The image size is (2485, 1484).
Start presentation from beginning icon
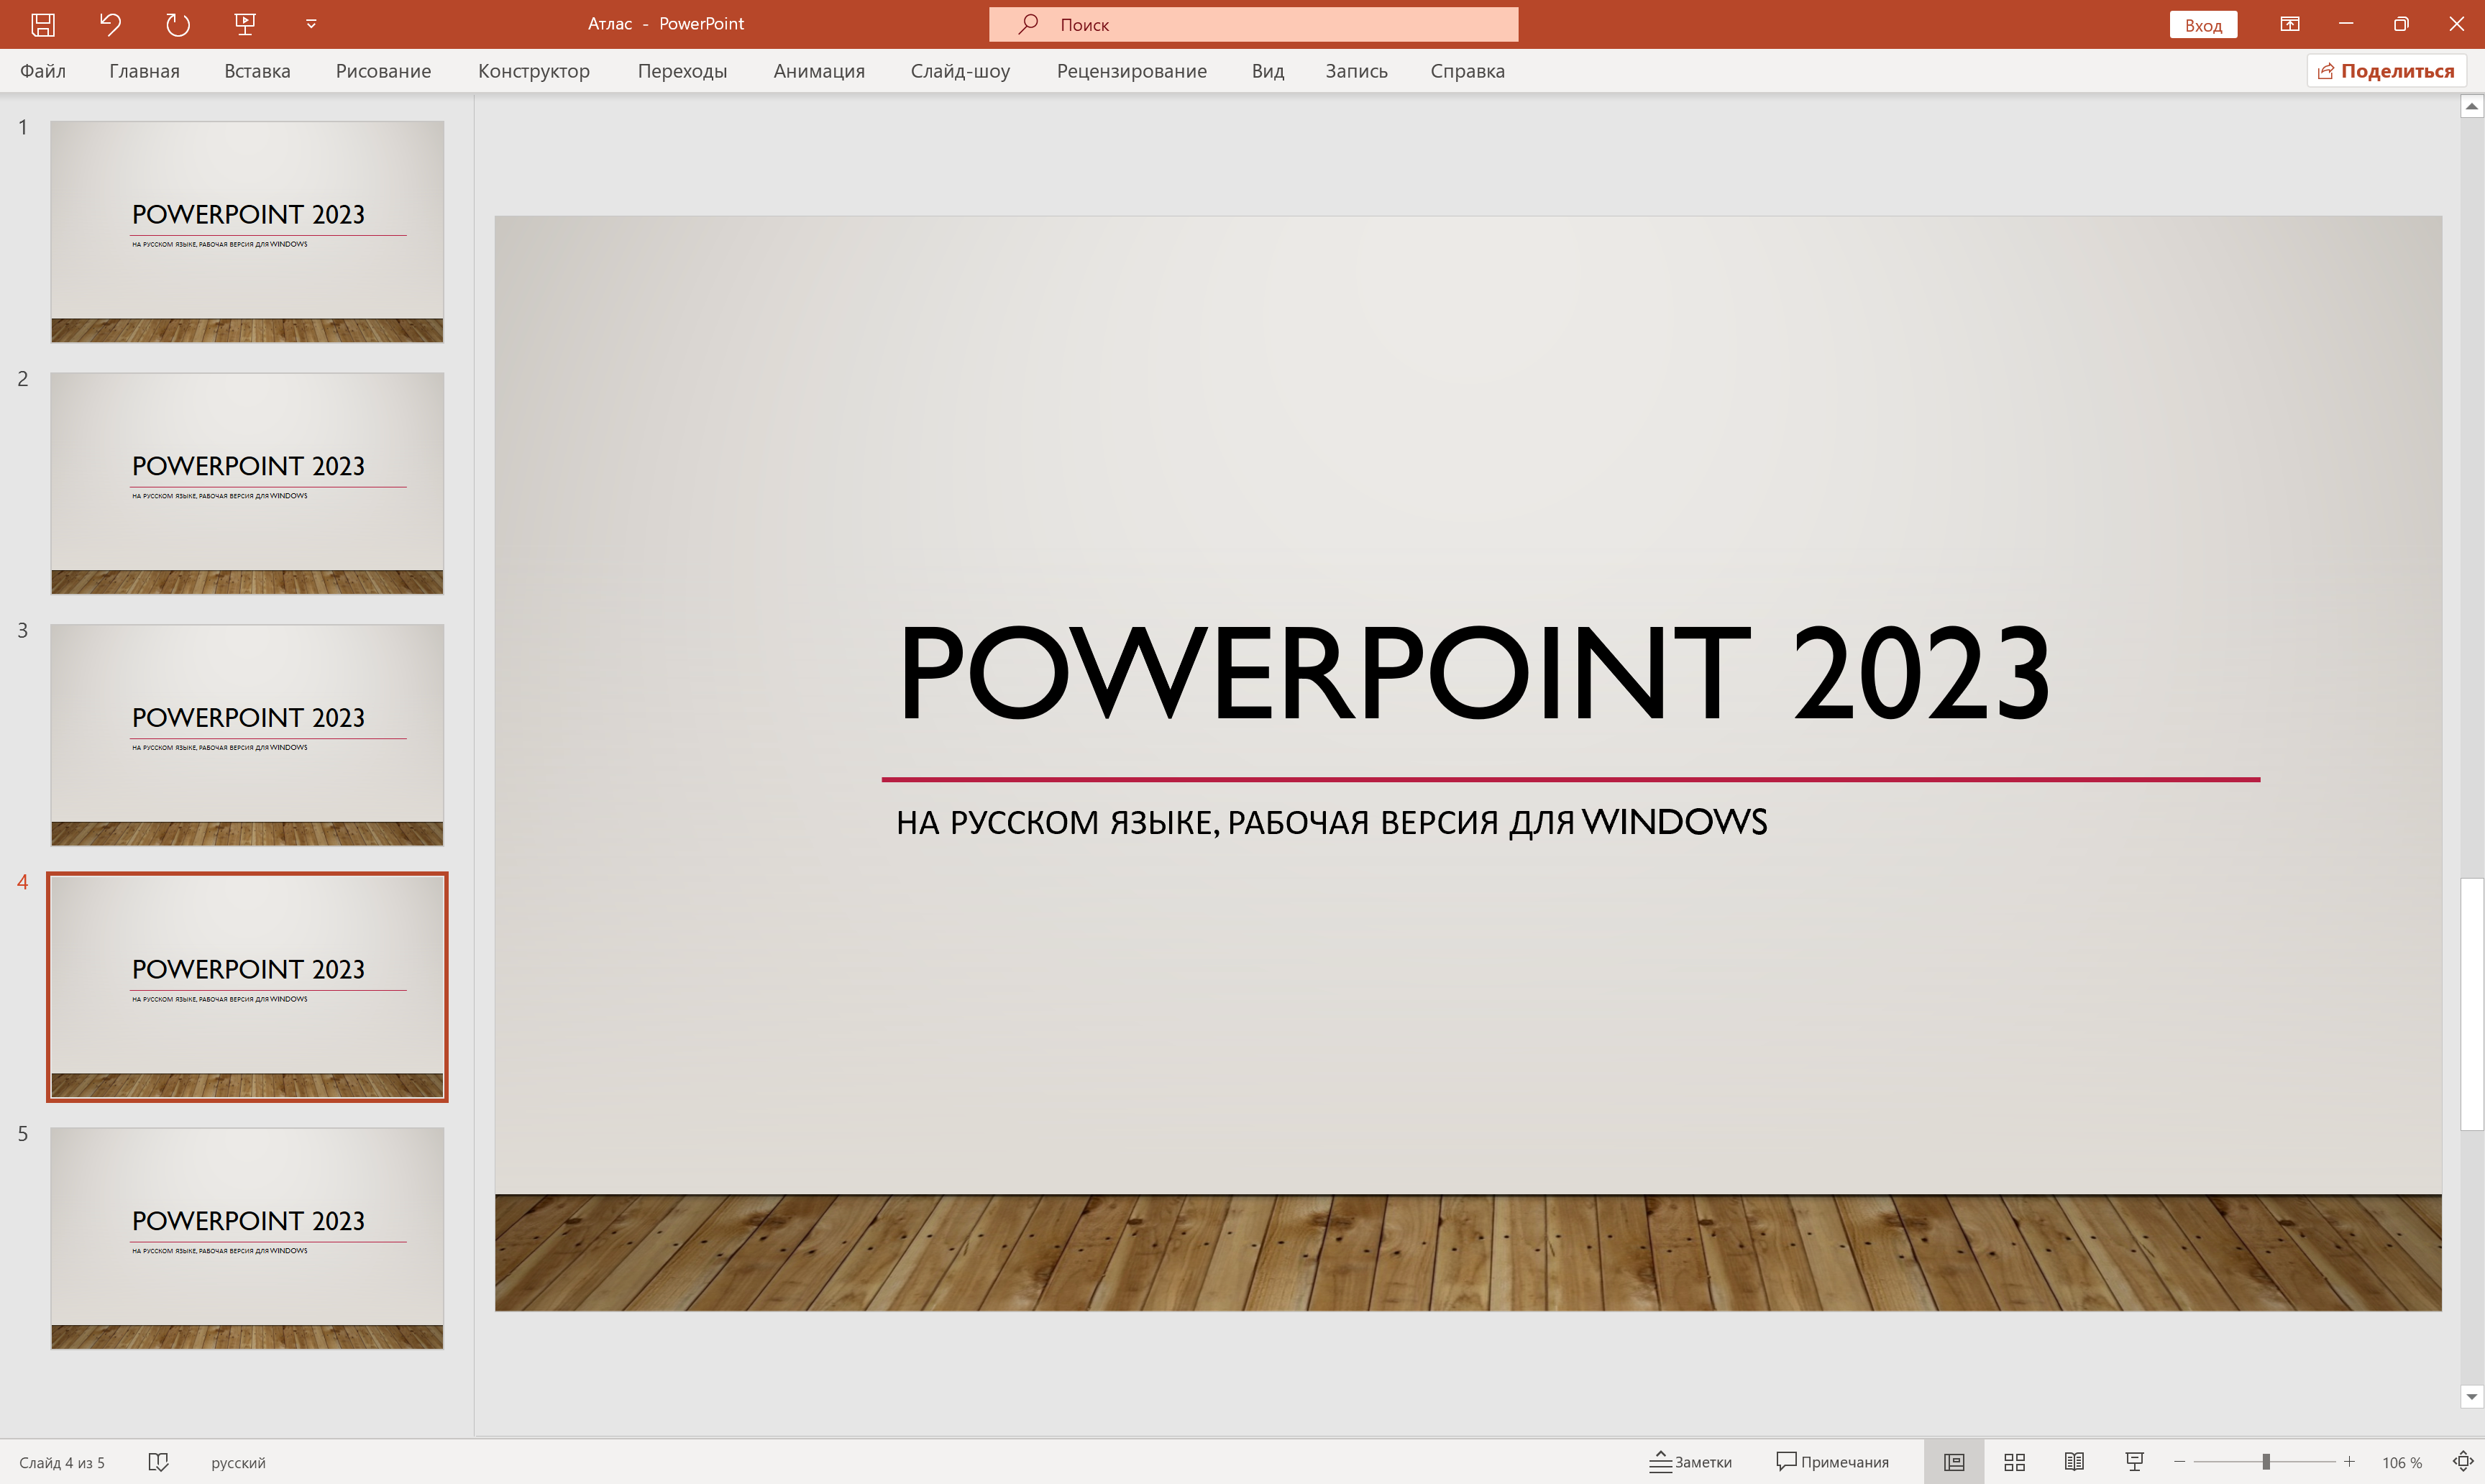click(x=245, y=24)
